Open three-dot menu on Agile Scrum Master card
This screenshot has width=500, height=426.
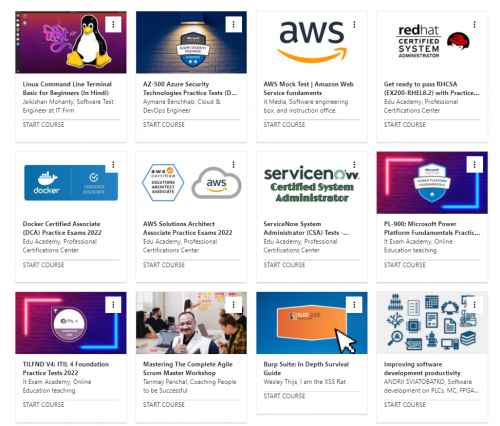click(x=233, y=305)
